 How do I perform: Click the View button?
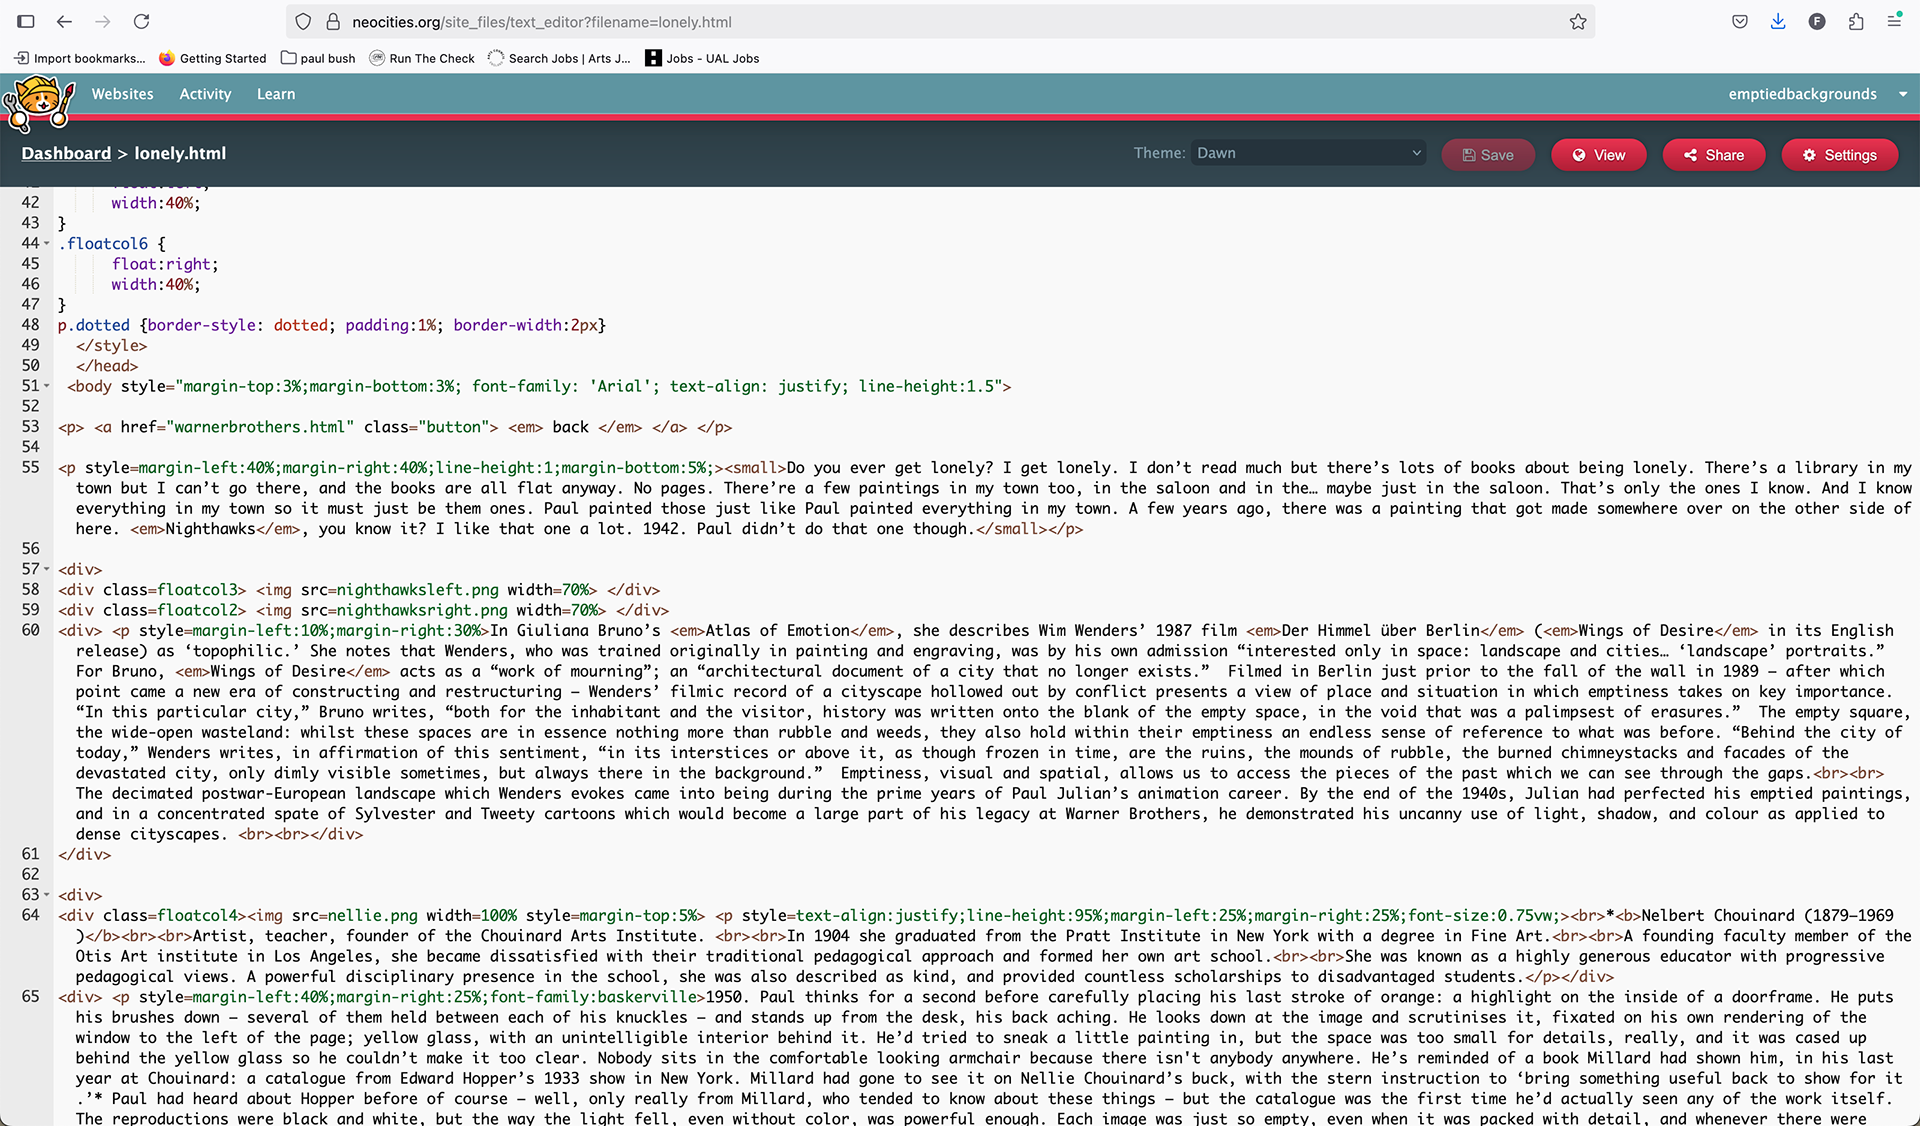(x=1598, y=155)
